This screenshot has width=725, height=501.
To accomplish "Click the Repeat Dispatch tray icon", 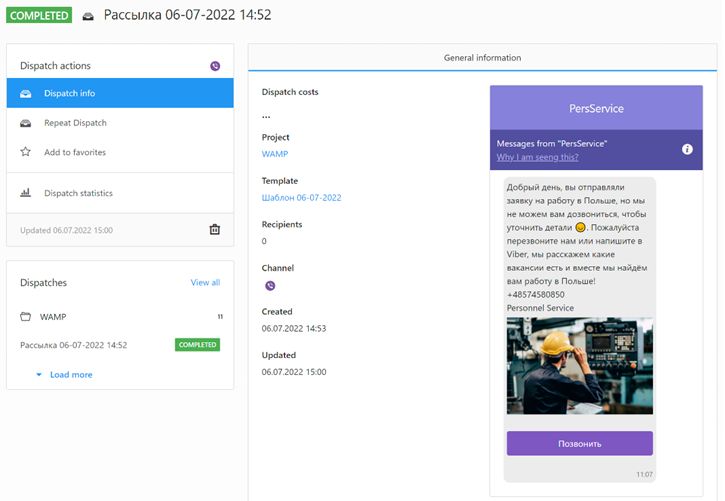I will (25, 123).
